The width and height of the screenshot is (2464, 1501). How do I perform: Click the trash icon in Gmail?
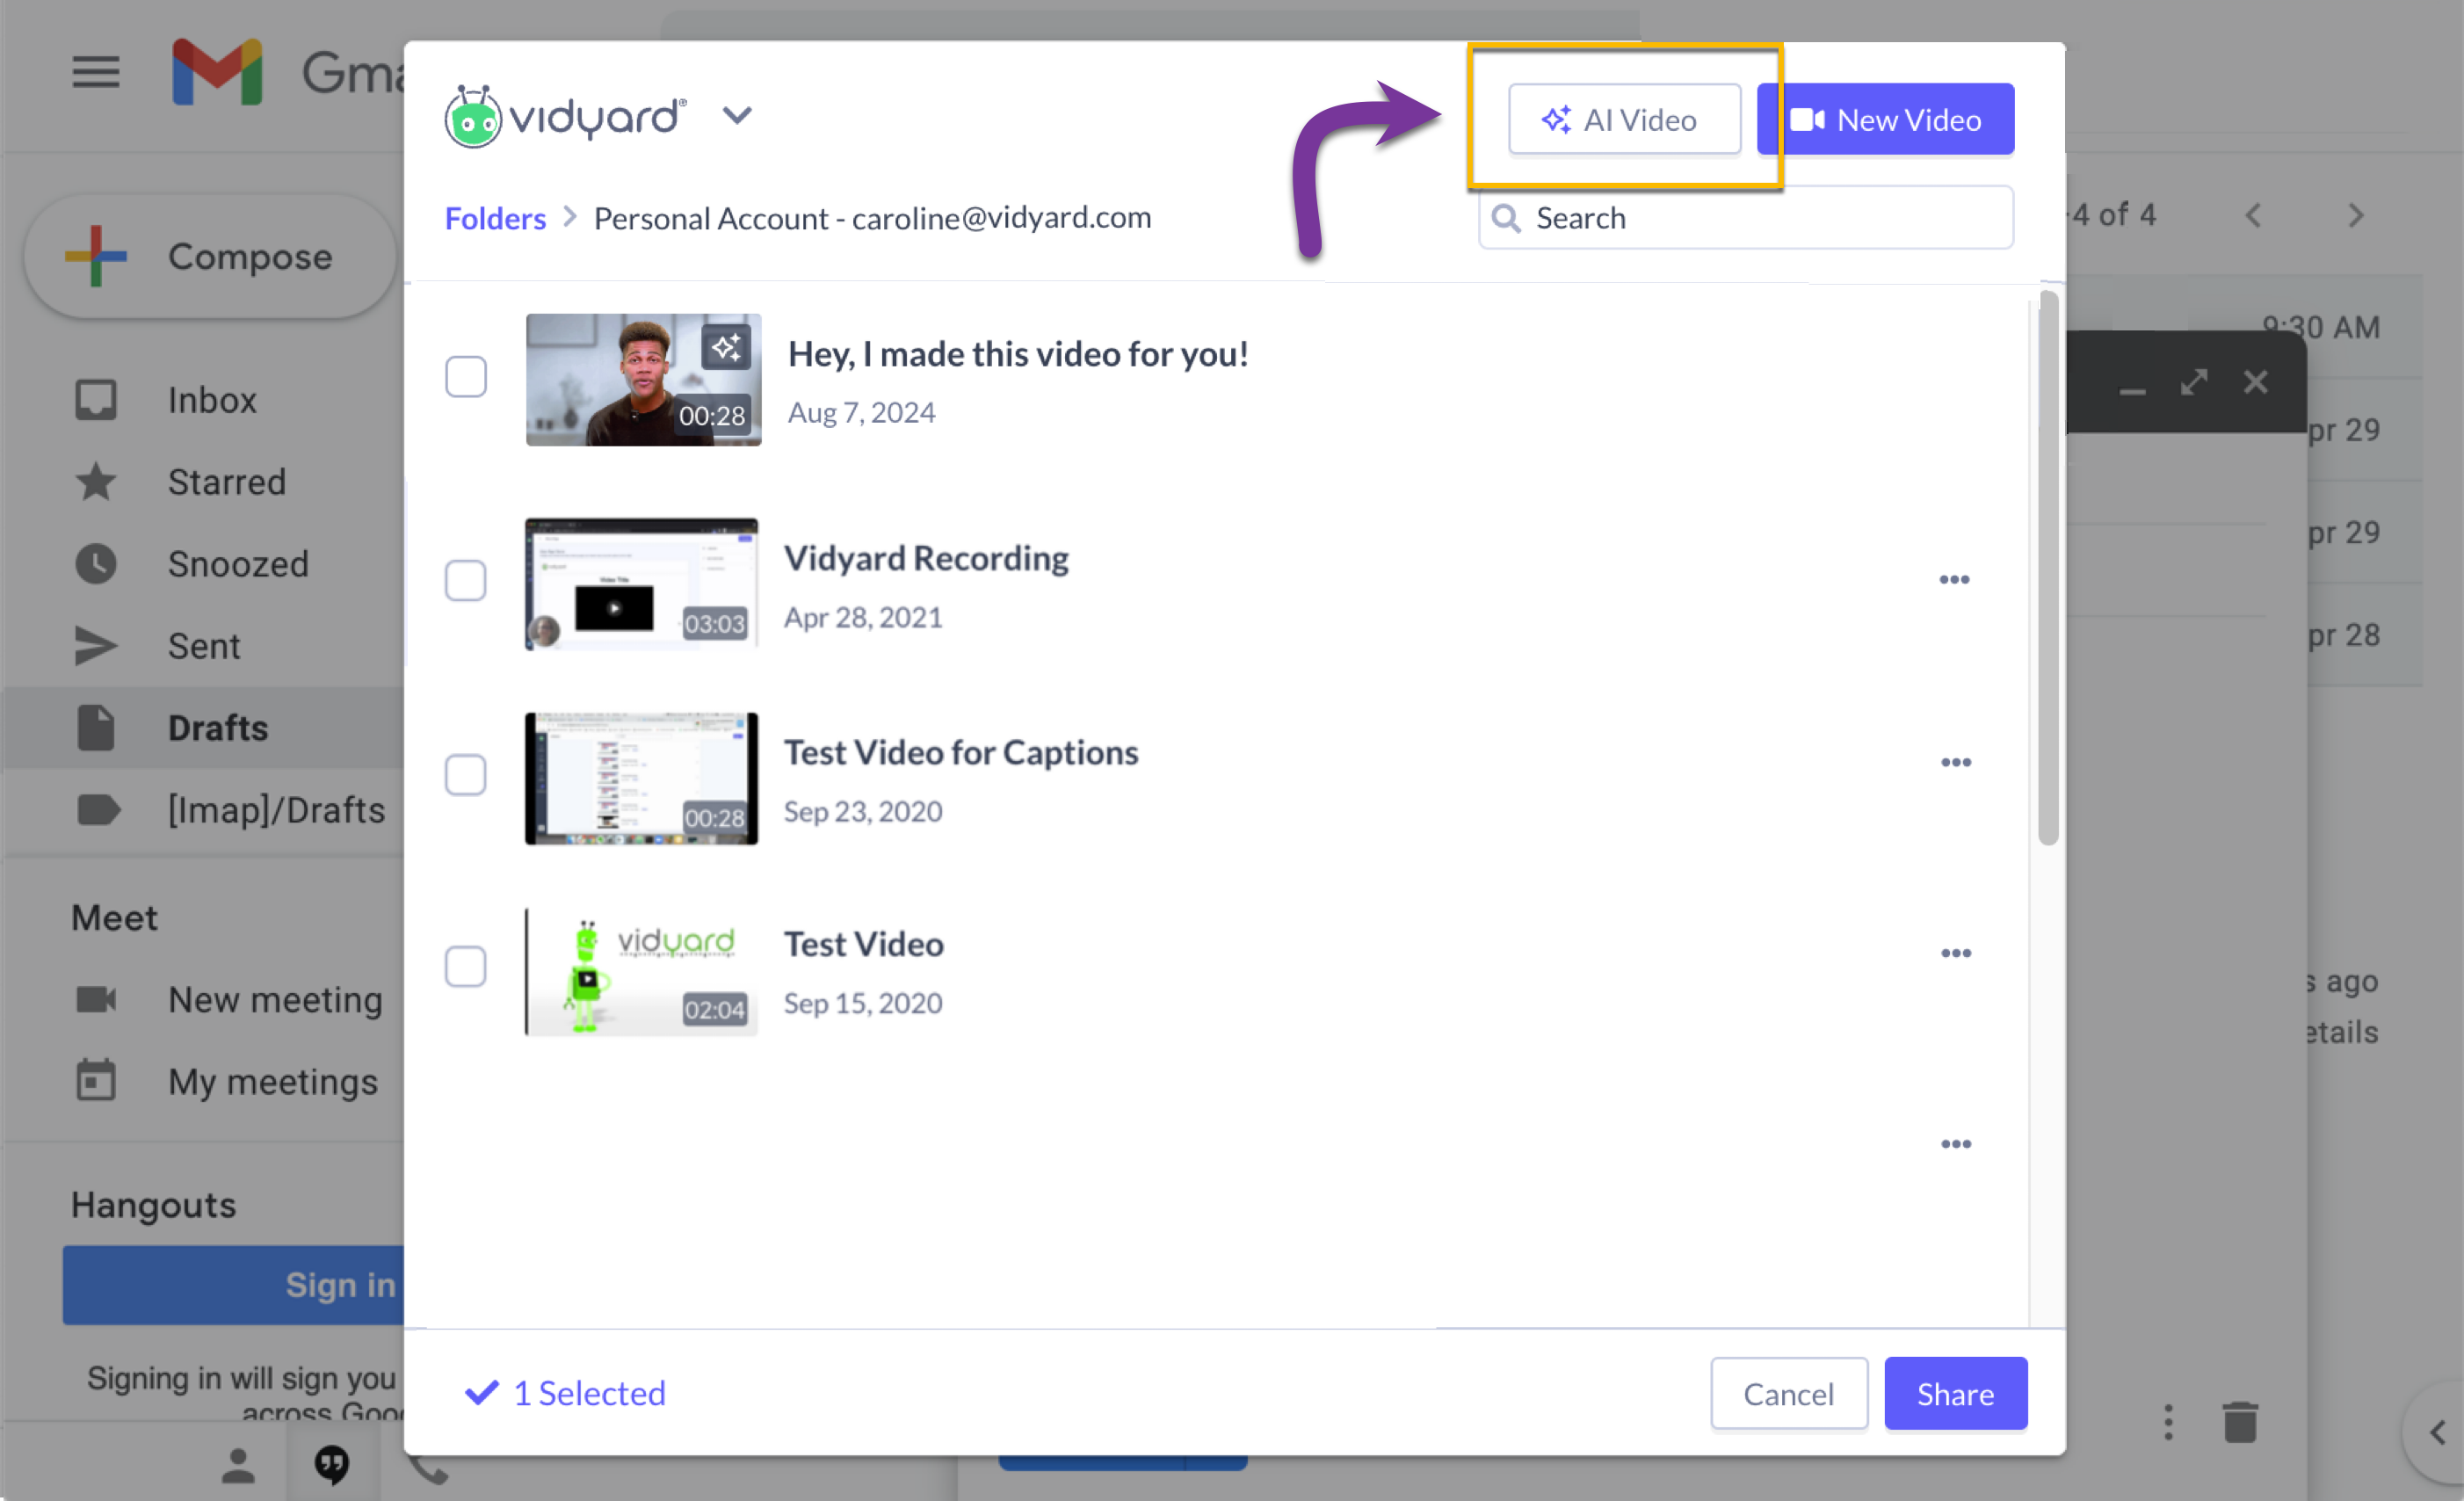[2239, 1421]
